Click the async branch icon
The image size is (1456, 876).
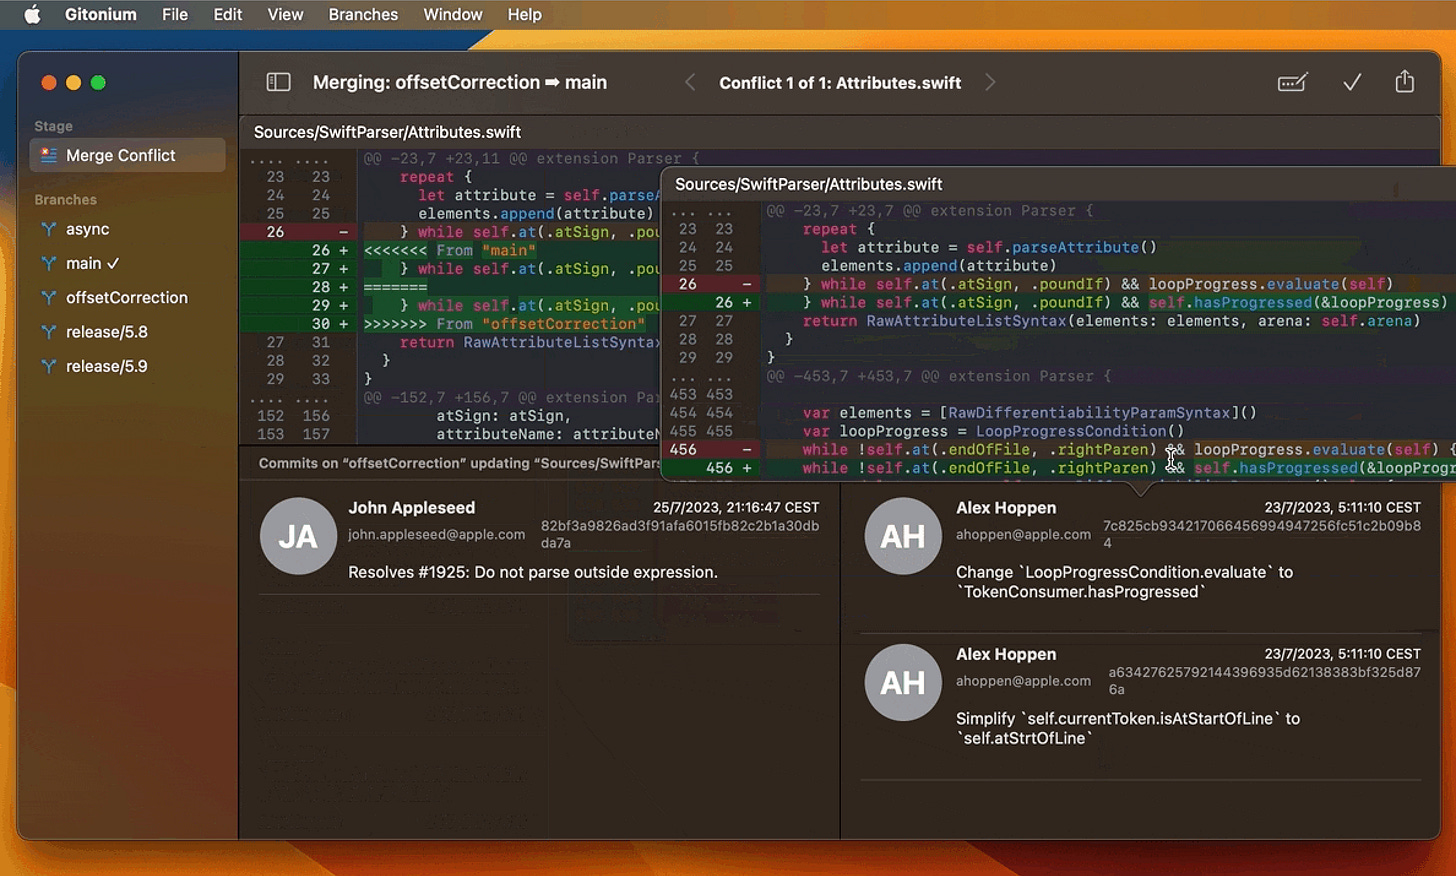click(x=48, y=229)
